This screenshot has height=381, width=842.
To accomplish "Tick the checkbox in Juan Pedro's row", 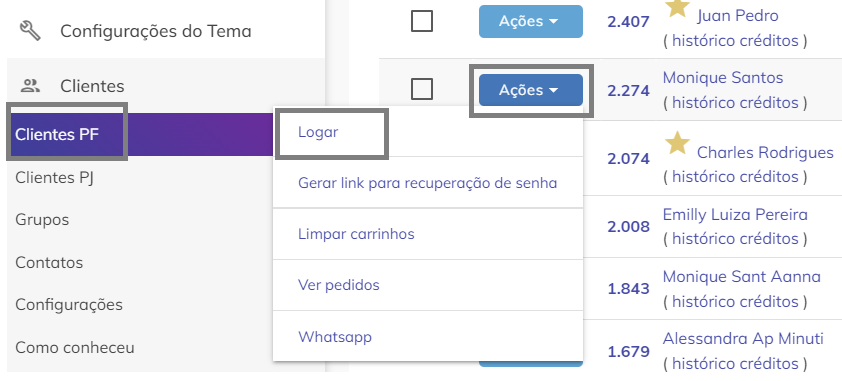I will pyautogui.click(x=422, y=21).
